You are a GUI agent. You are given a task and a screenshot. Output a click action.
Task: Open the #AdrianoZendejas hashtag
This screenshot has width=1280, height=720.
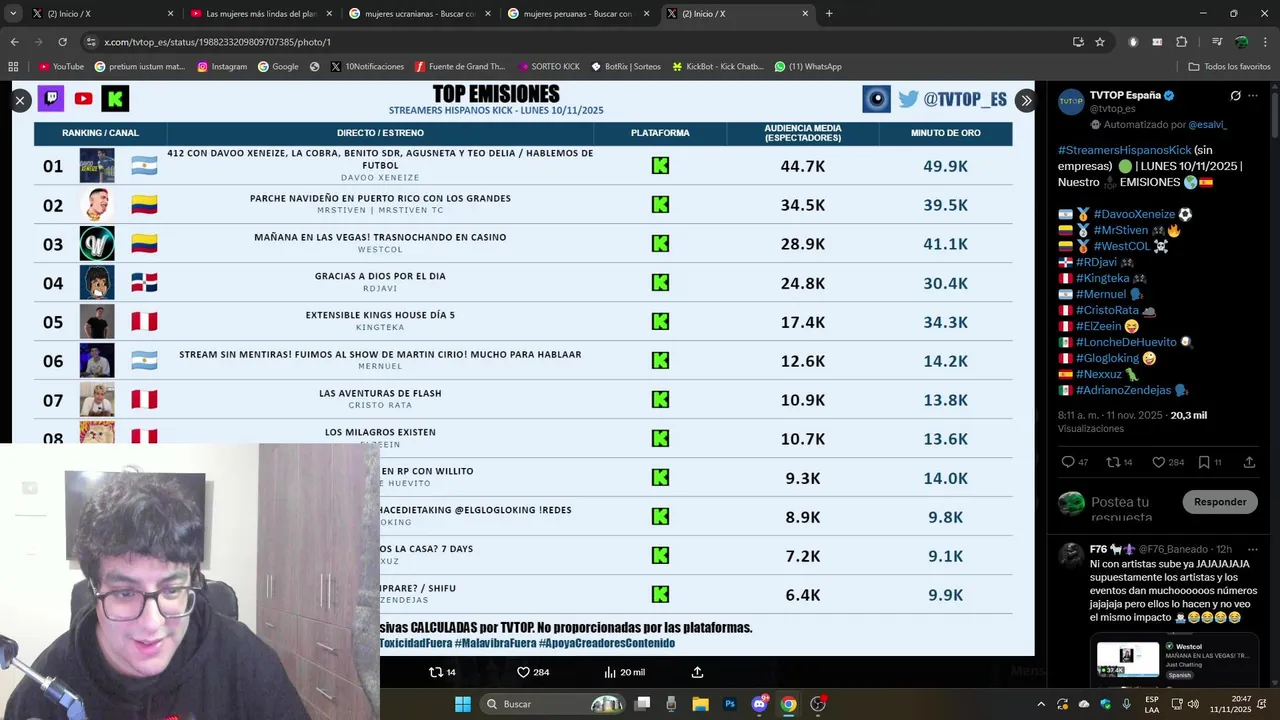coord(1123,390)
